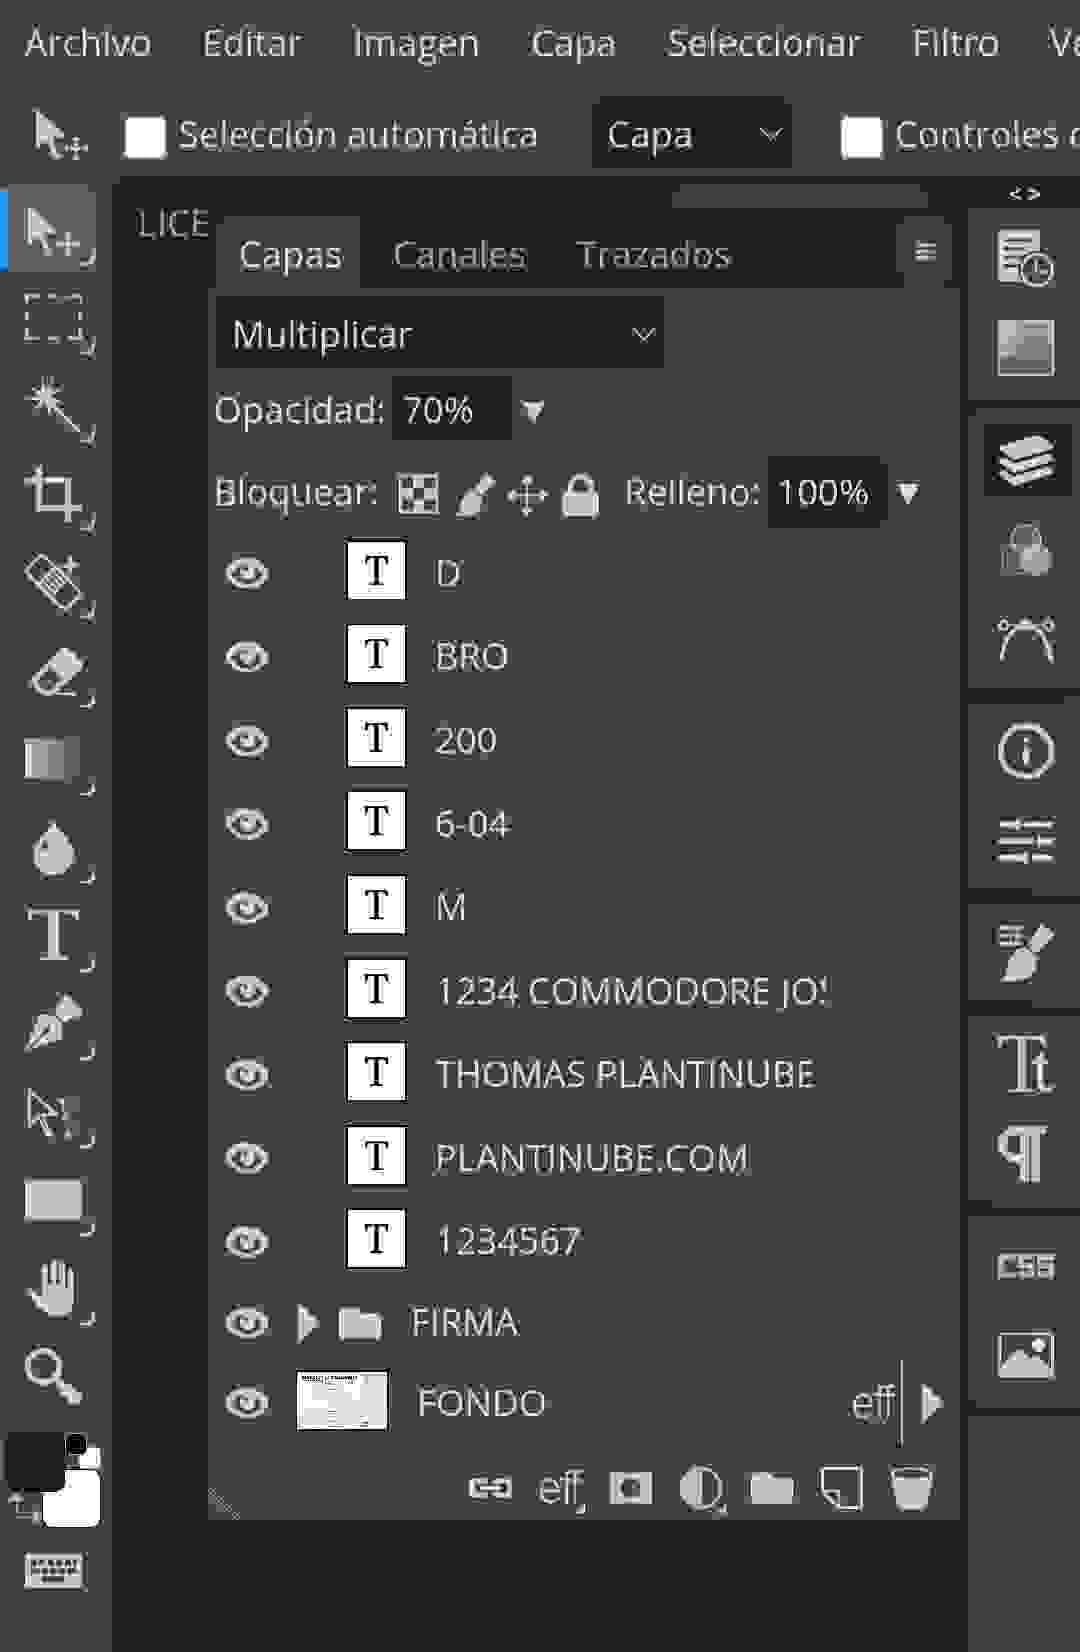Add layer effects with eff button
Screen dimensions: 1080x1652
pyautogui.click(x=560, y=1489)
